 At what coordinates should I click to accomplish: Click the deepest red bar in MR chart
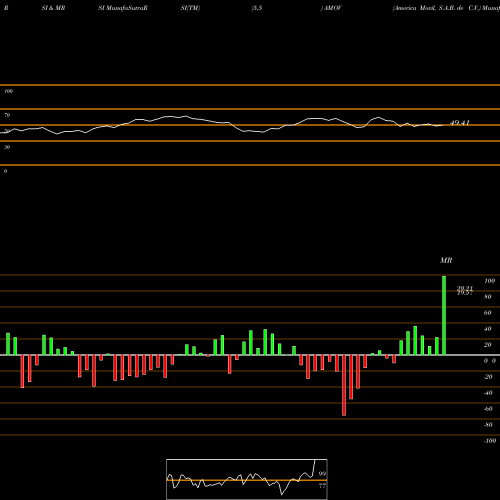pos(344,385)
